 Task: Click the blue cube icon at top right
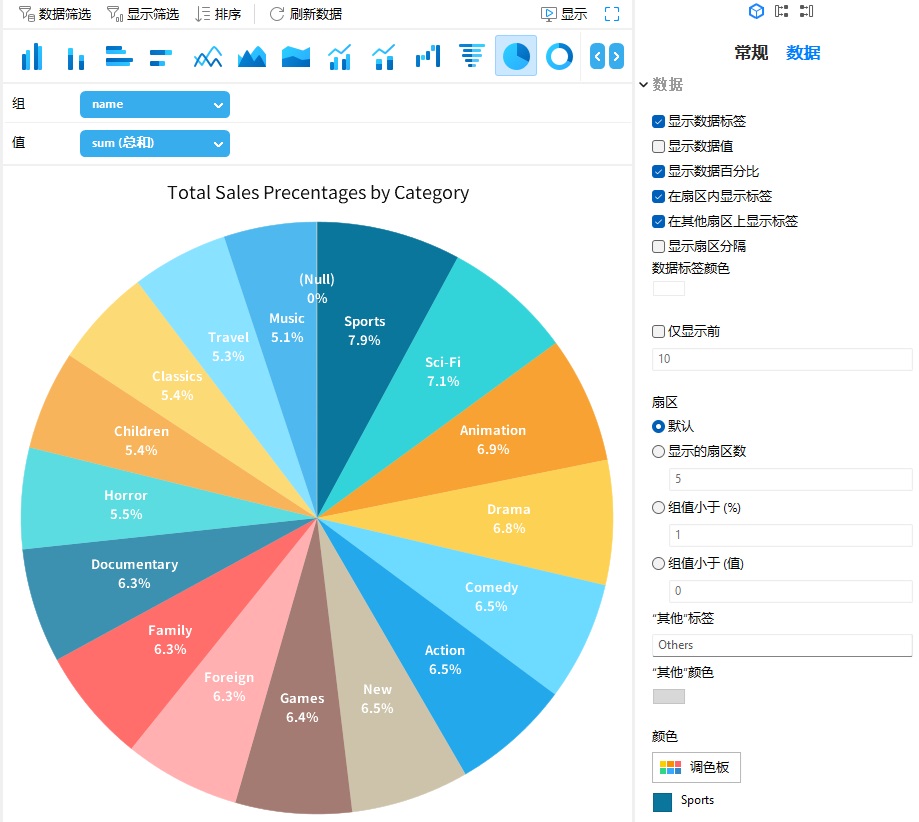pyautogui.click(x=755, y=12)
